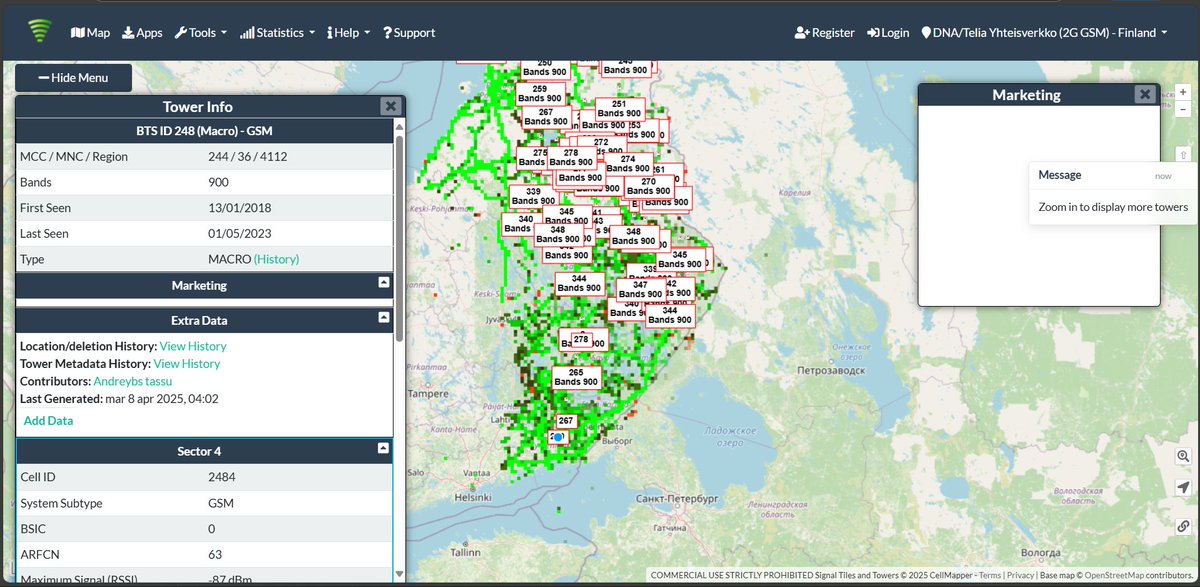The height and width of the screenshot is (587, 1200).
Task: Click the Login link
Action: (x=888, y=33)
